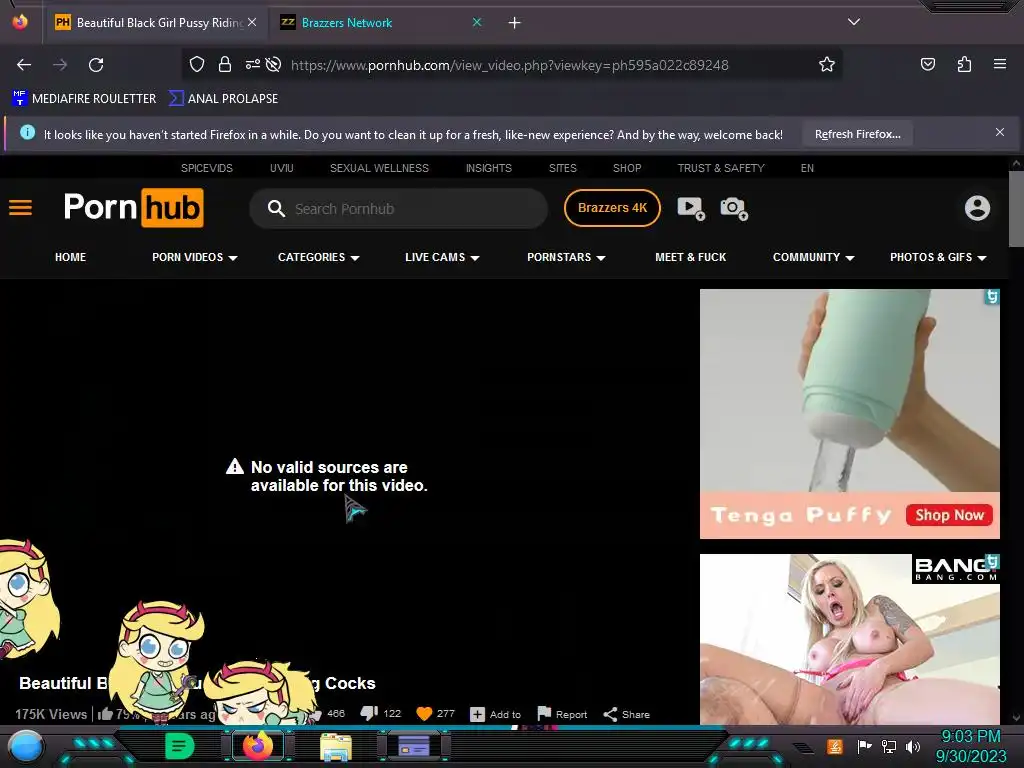Focus the Search Pornhub input field
Screen dimensions: 1024x768
(398, 208)
